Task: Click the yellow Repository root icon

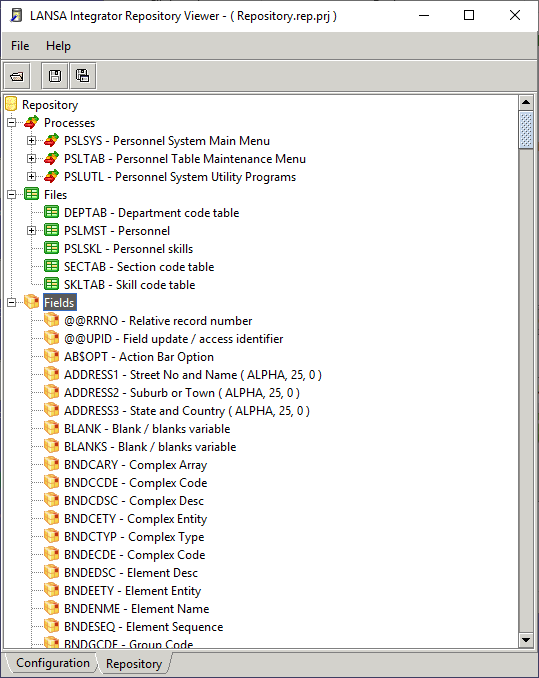Action: pyautogui.click(x=11, y=104)
